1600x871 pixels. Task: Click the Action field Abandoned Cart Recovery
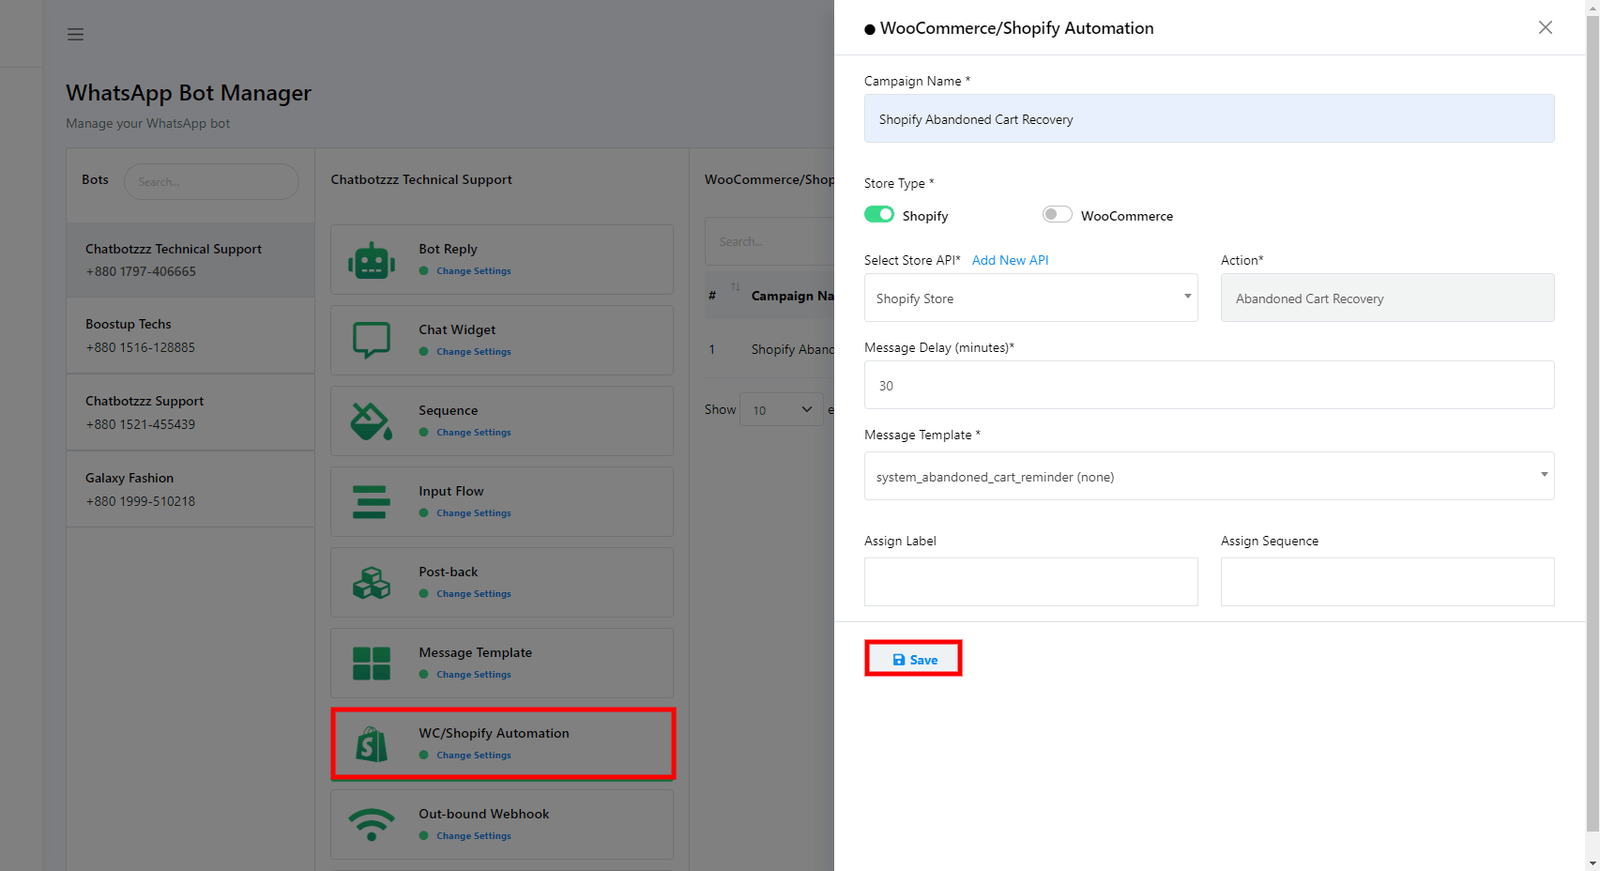[1387, 298]
